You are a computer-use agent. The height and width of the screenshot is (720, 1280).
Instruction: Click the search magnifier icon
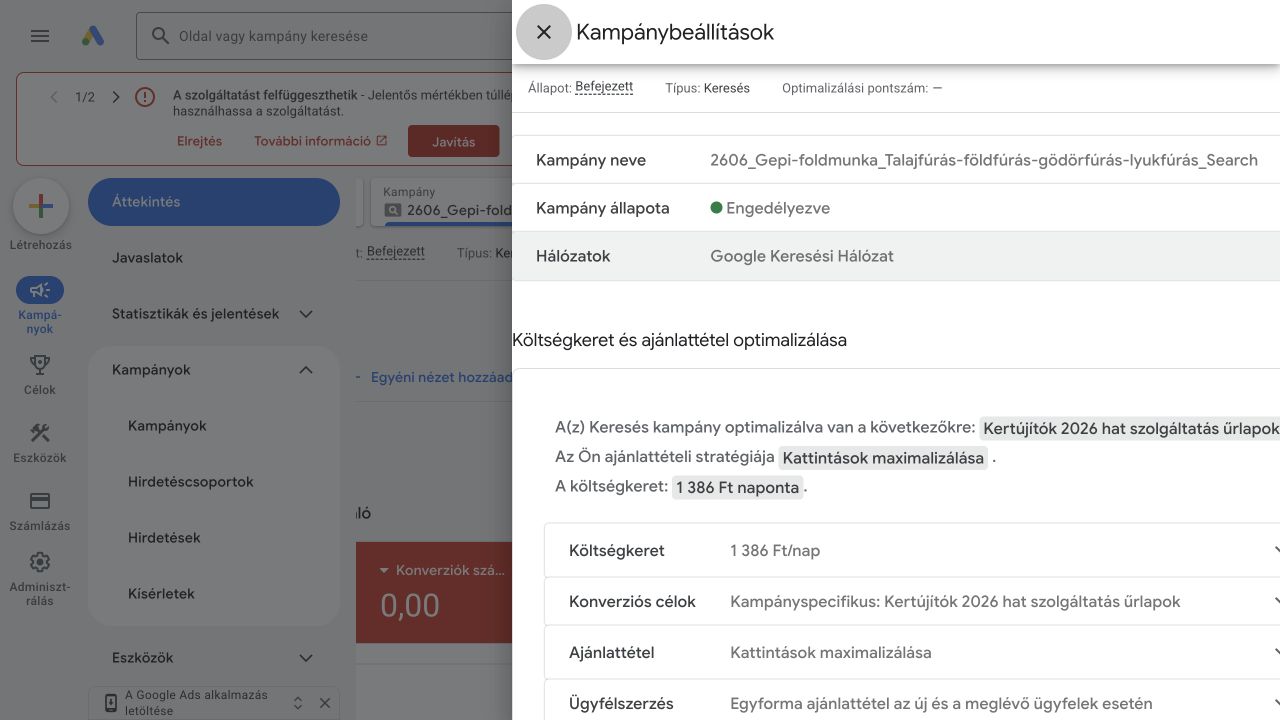160,36
